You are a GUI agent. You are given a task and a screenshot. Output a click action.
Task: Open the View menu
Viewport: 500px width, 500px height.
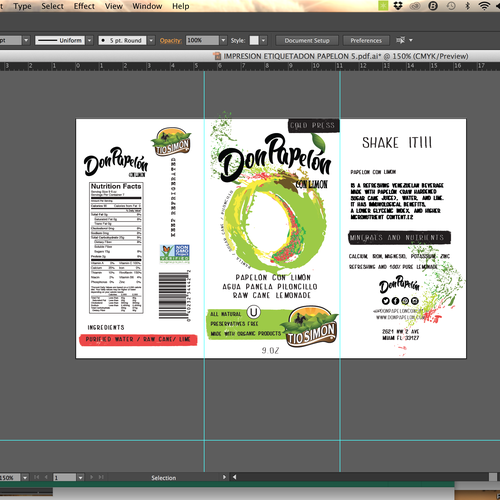point(114,6)
